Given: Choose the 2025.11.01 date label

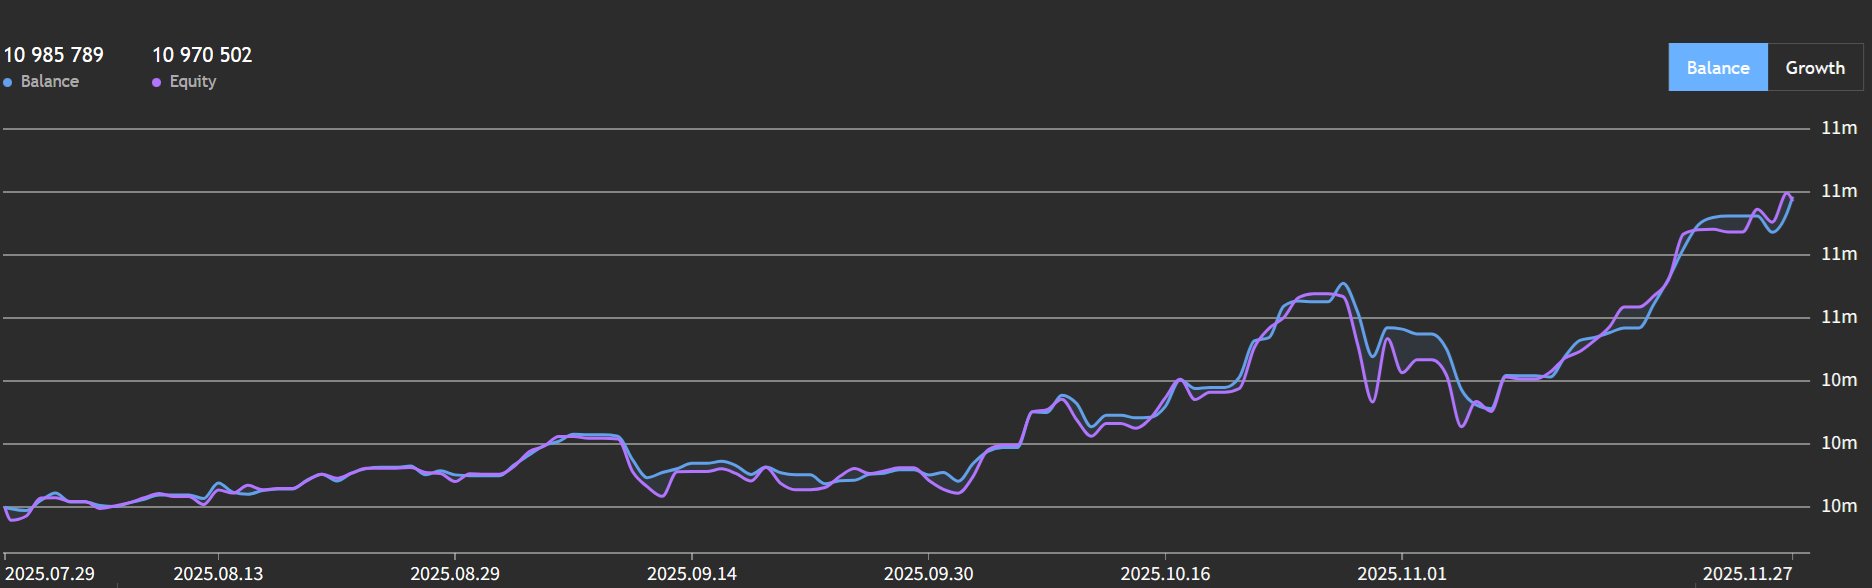Looking at the screenshot, I should tap(1402, 574).
